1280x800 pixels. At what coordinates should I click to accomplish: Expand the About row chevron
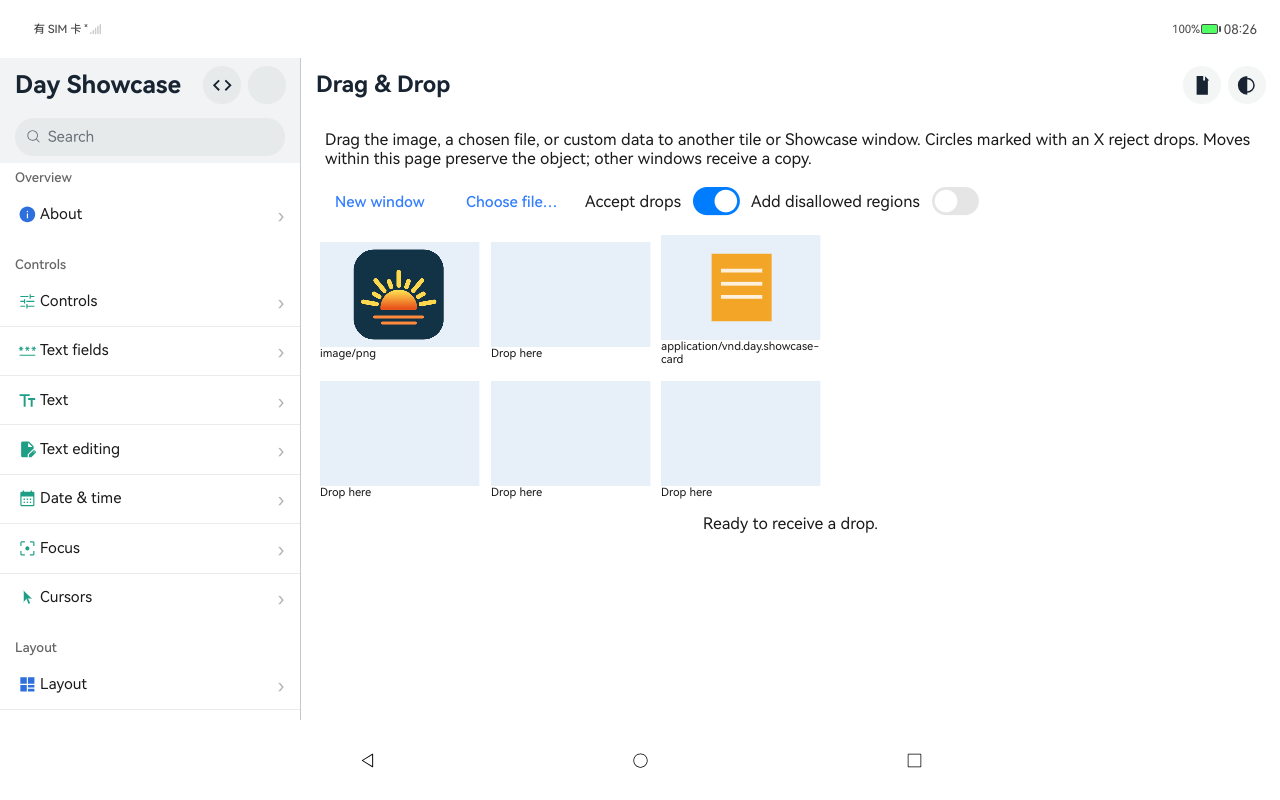pos(281,216)
